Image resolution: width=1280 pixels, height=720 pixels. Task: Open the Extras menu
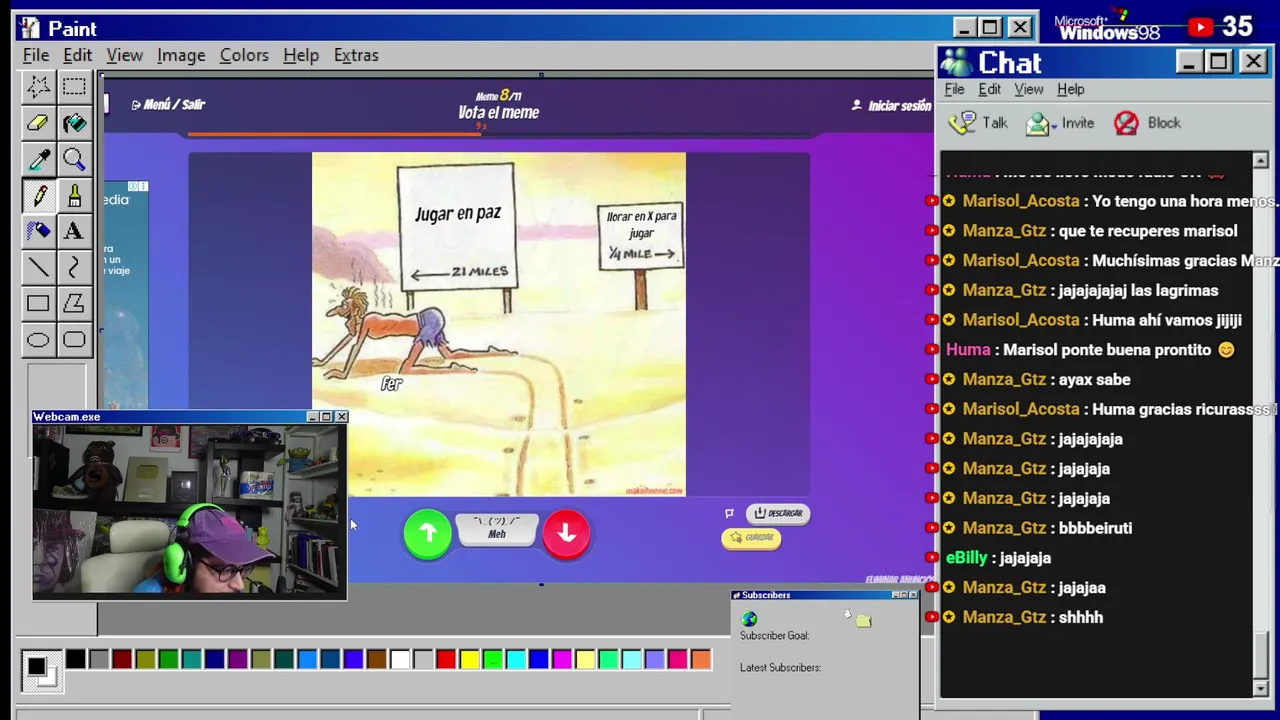click(x=356, y=55)
